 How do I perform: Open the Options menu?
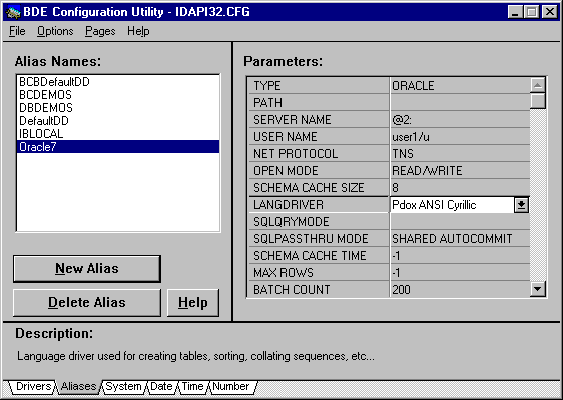(55, 31)
